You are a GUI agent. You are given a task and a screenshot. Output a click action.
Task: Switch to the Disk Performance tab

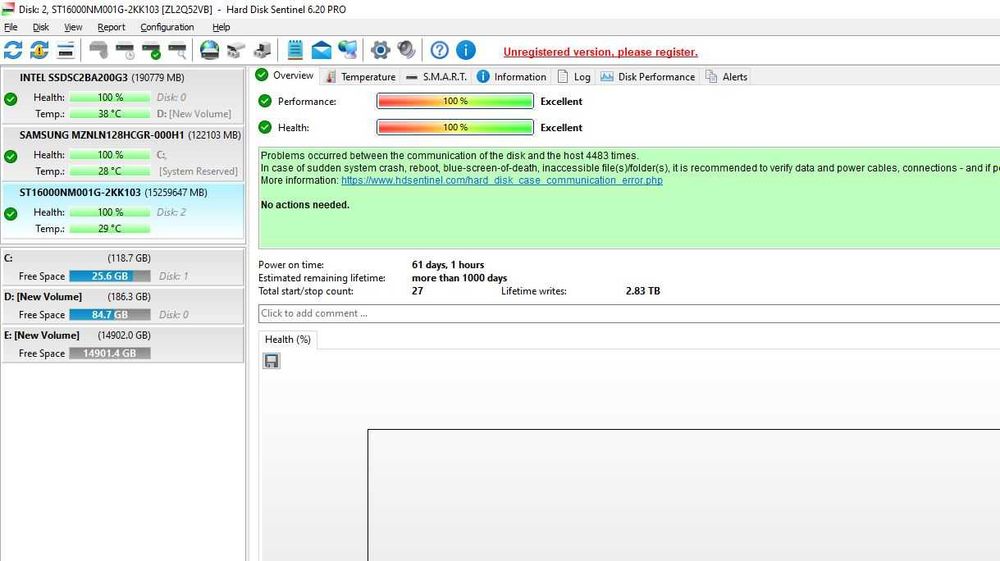point(648,76)
